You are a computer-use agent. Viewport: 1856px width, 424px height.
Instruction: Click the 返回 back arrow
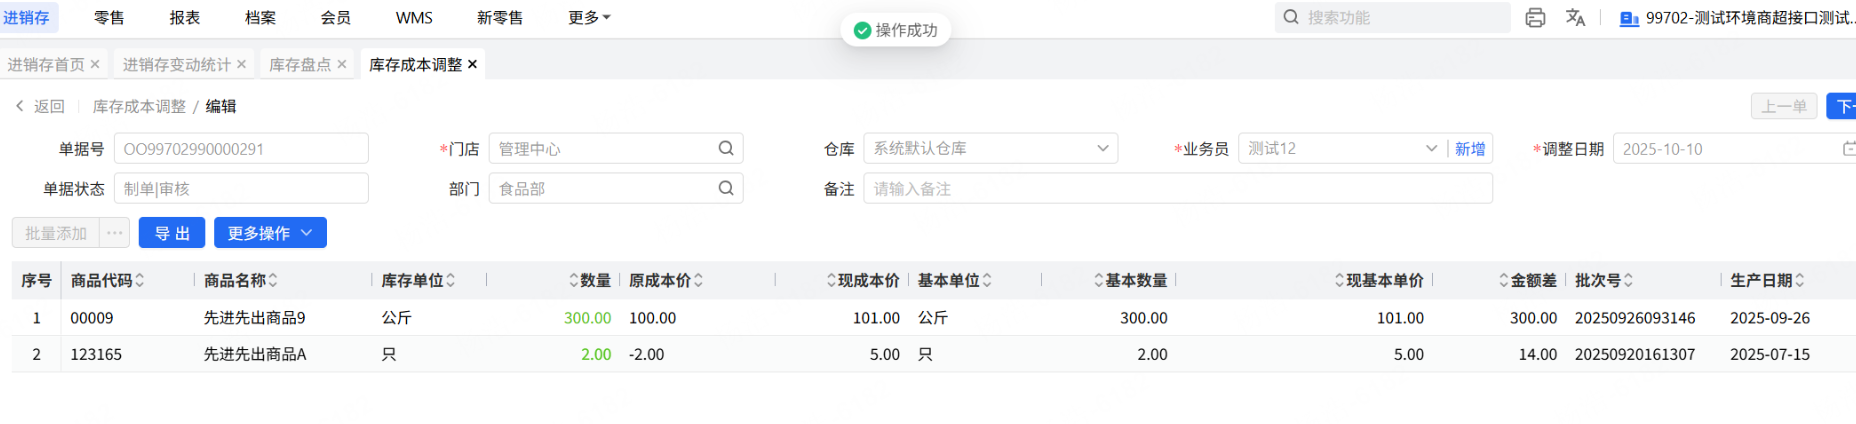pyautogui.click(x=20, y=106)
